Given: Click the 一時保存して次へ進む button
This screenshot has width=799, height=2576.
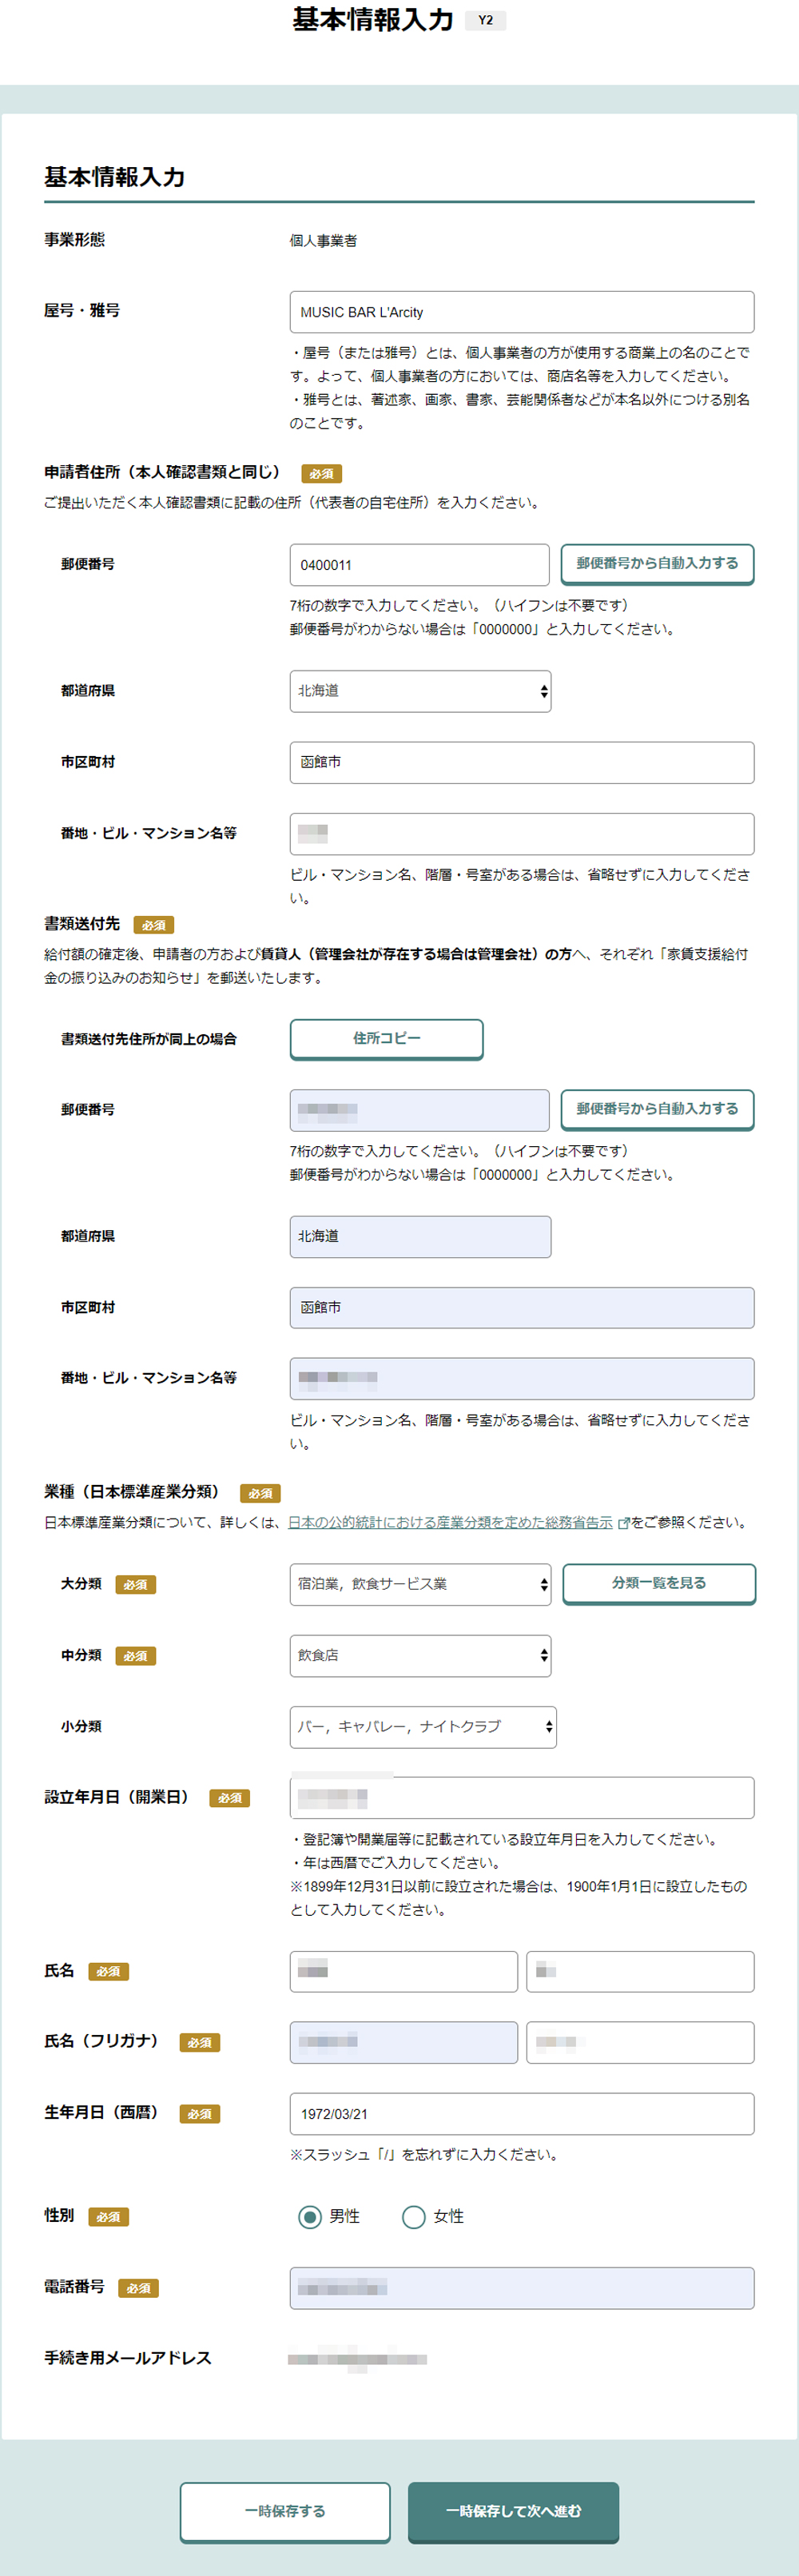Looking at the screenshot, I should (x=513, y=2511).
